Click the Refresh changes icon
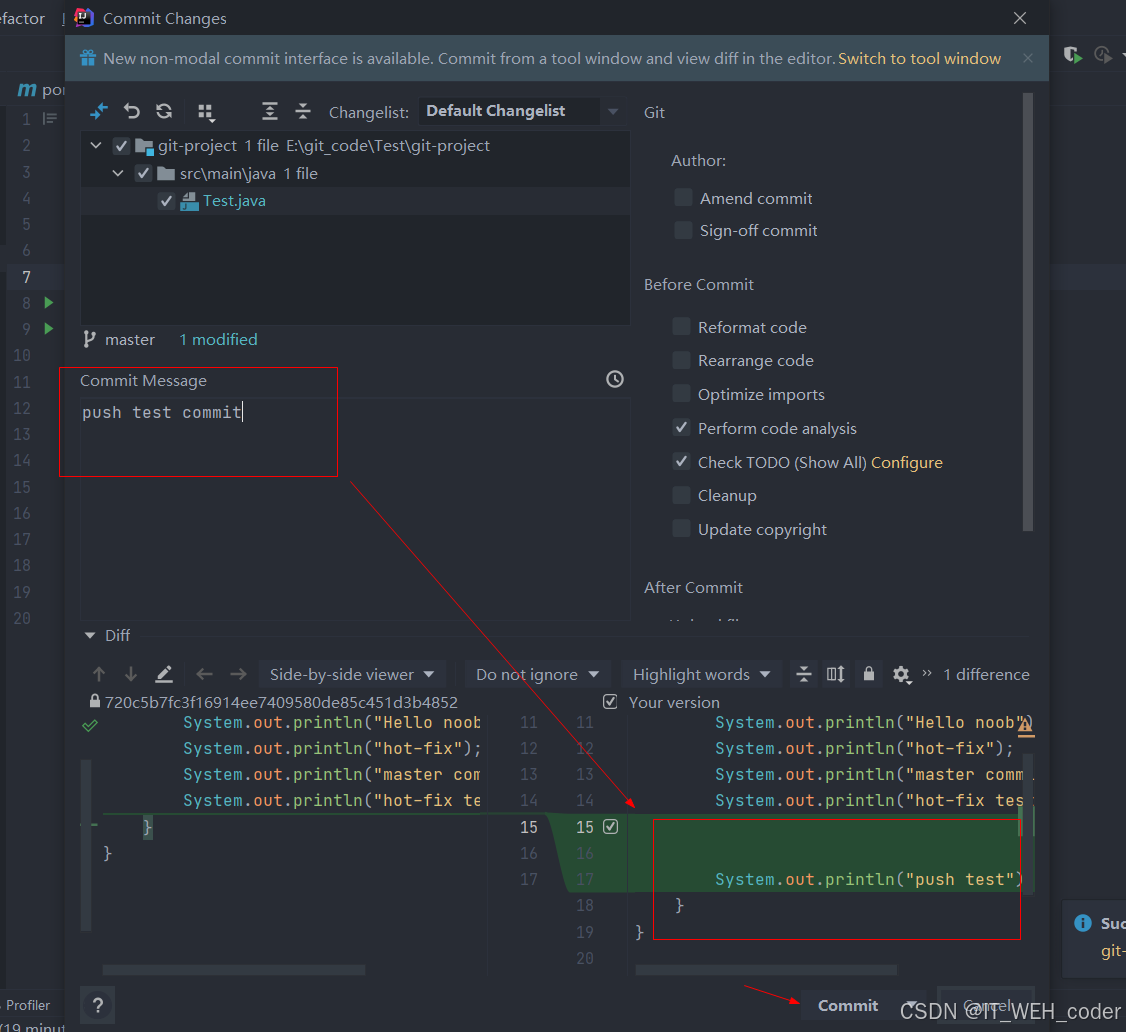 click(x=164, y=111)
